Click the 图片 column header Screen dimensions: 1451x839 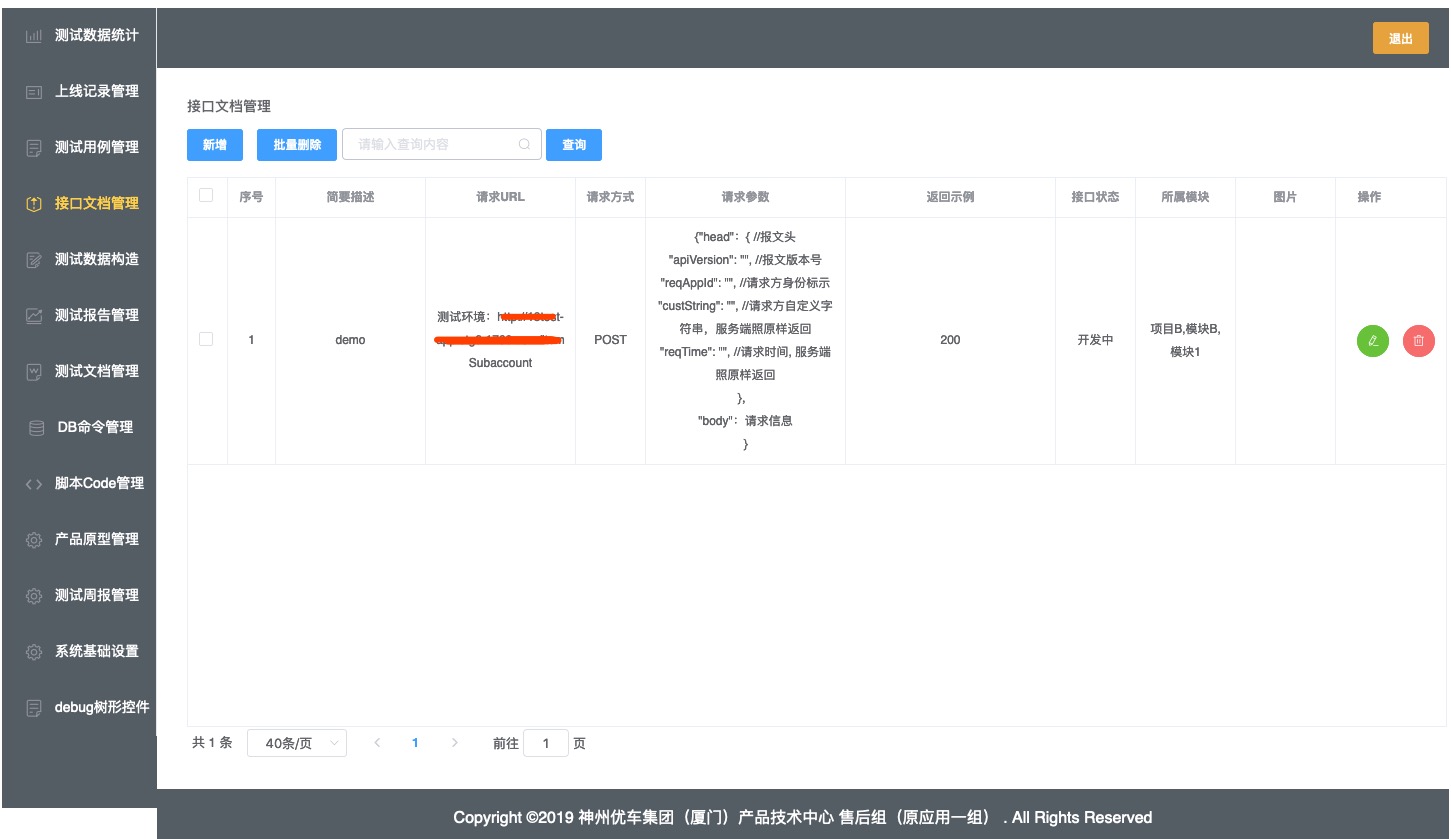(x=1285, y=197)
